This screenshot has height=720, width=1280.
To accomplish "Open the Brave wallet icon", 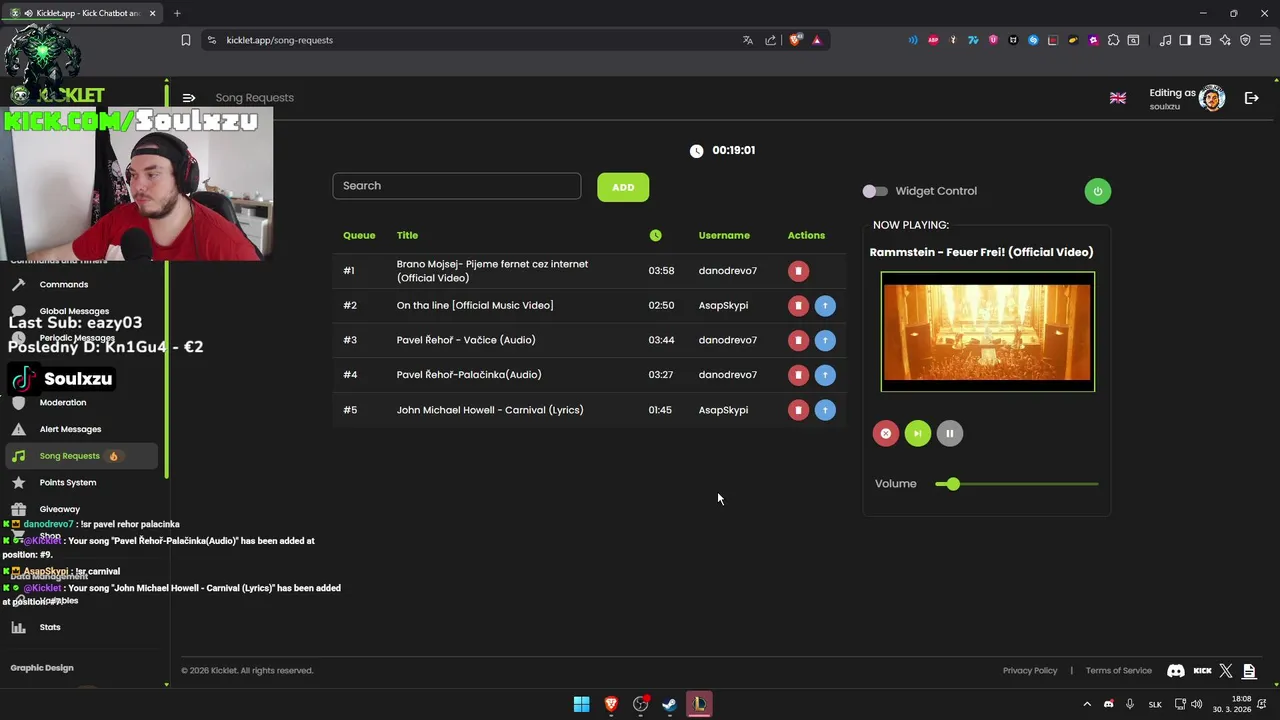I will point(1205,40).
